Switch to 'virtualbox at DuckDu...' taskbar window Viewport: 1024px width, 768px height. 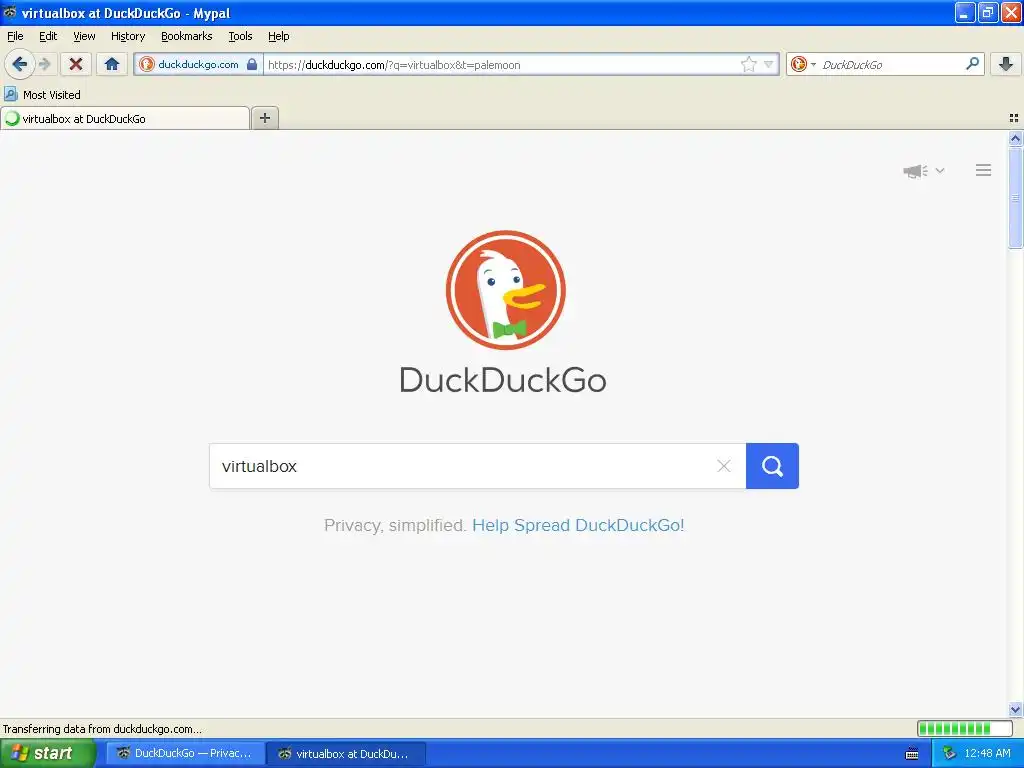(346, 754)
